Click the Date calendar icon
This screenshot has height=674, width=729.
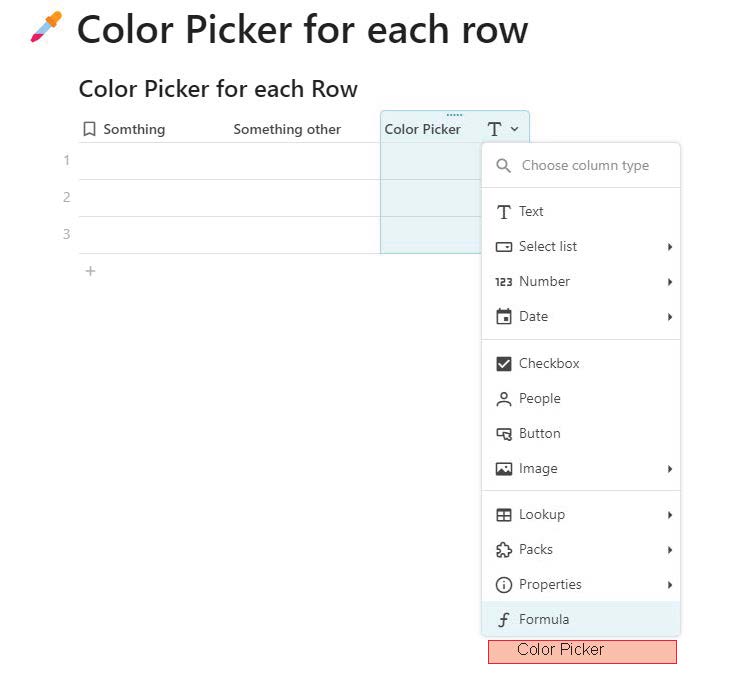click(504, 317)
